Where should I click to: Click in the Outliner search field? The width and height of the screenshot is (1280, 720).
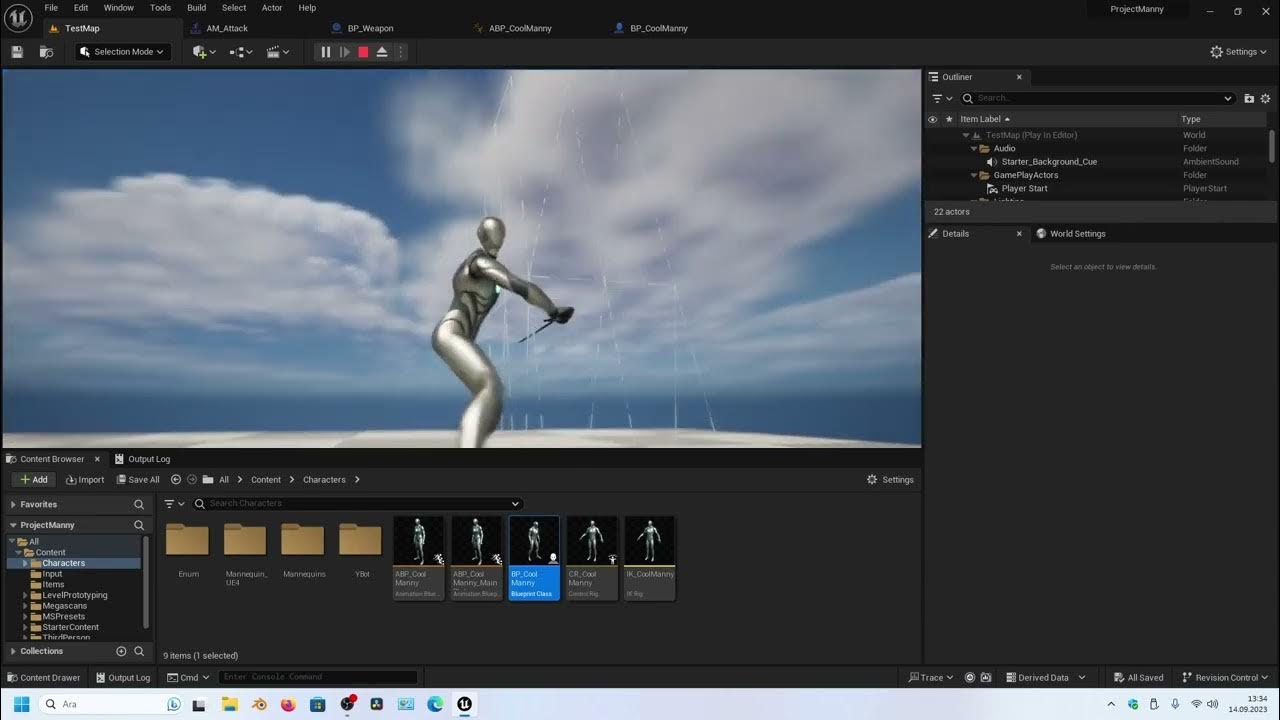click(x=1097, y=98)
